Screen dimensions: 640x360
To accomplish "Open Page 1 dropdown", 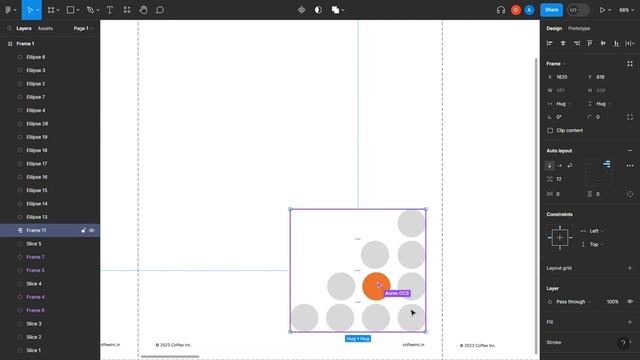I will click(83, 28).
